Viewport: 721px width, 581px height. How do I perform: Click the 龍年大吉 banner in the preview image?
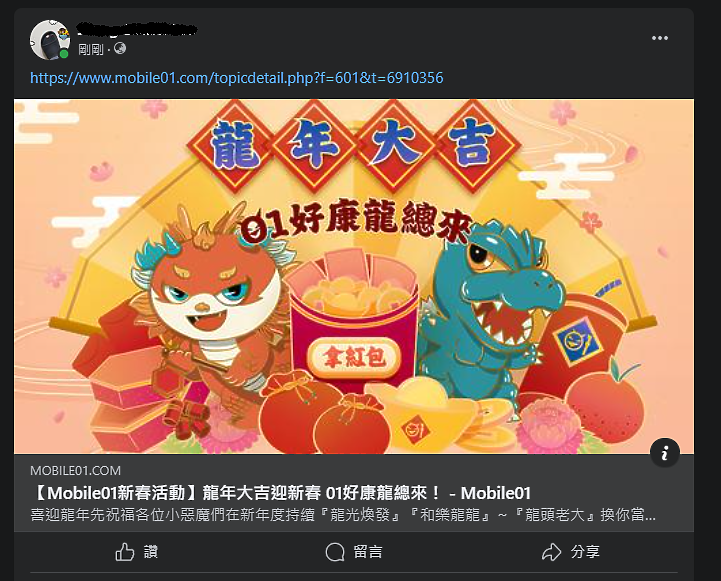(354, 145)
